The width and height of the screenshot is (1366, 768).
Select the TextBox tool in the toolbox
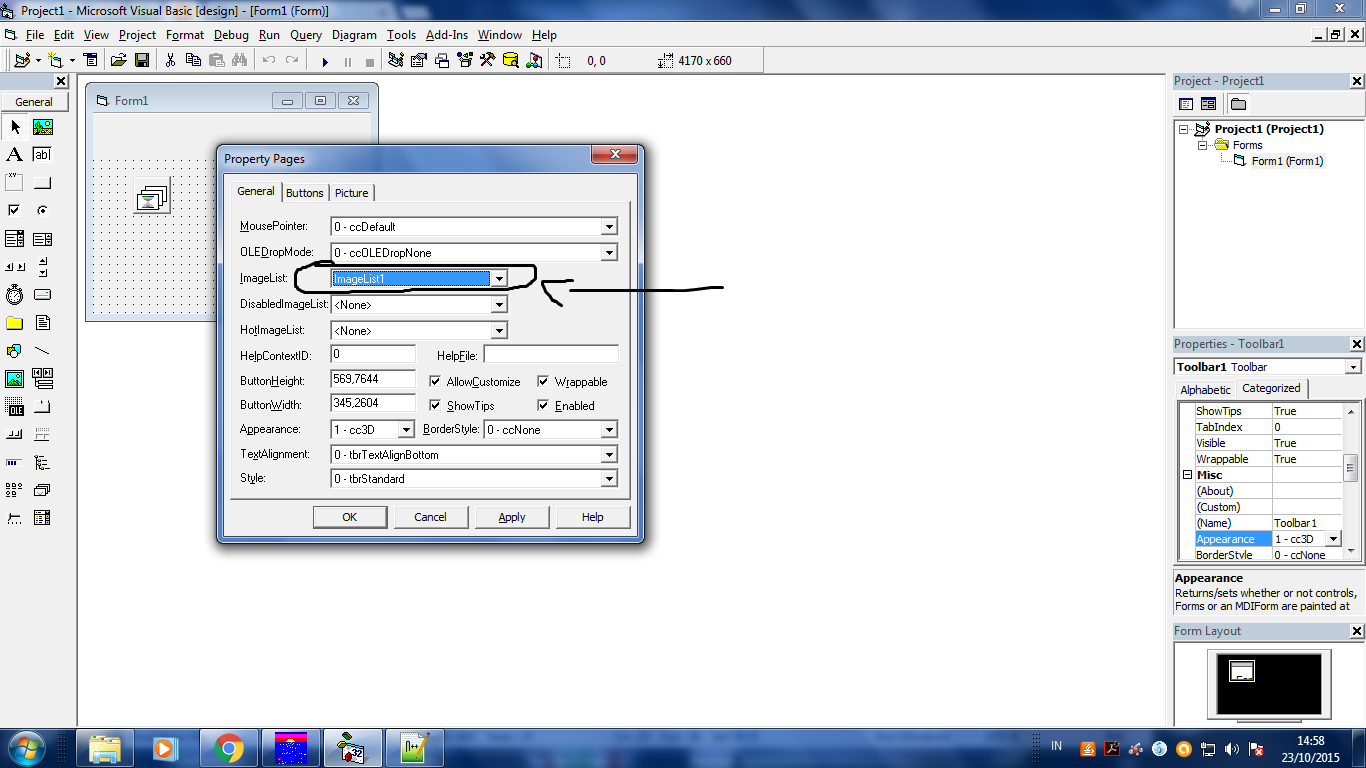(42, 154)
